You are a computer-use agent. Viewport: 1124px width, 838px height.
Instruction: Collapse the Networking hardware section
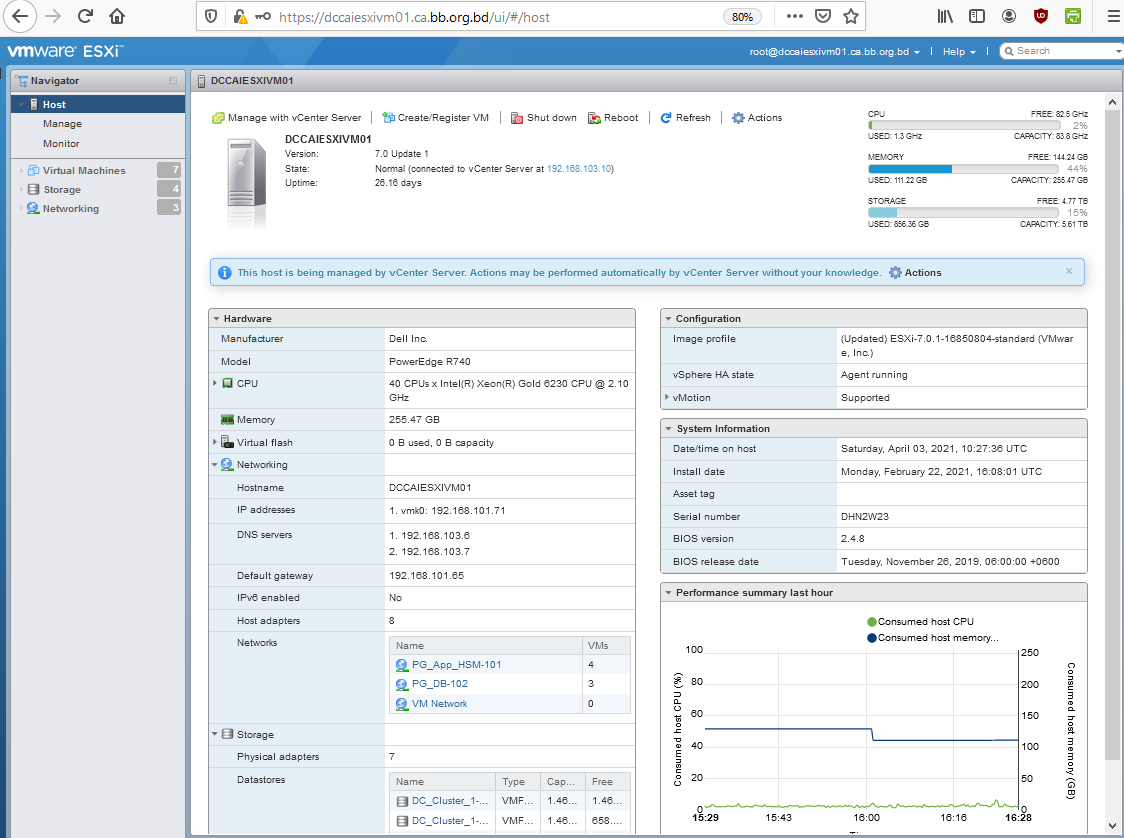click(215, 465)
